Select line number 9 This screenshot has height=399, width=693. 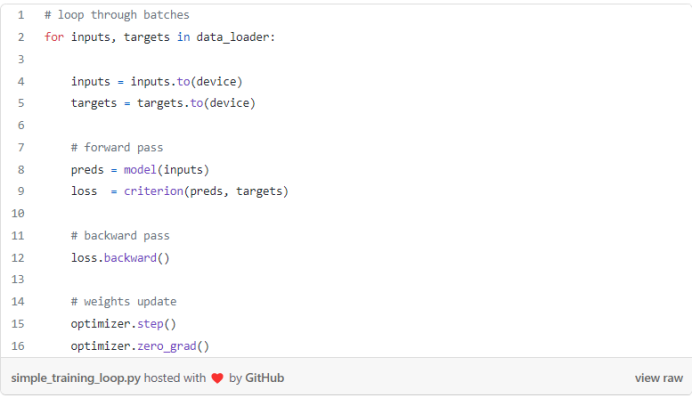(21, 191)
